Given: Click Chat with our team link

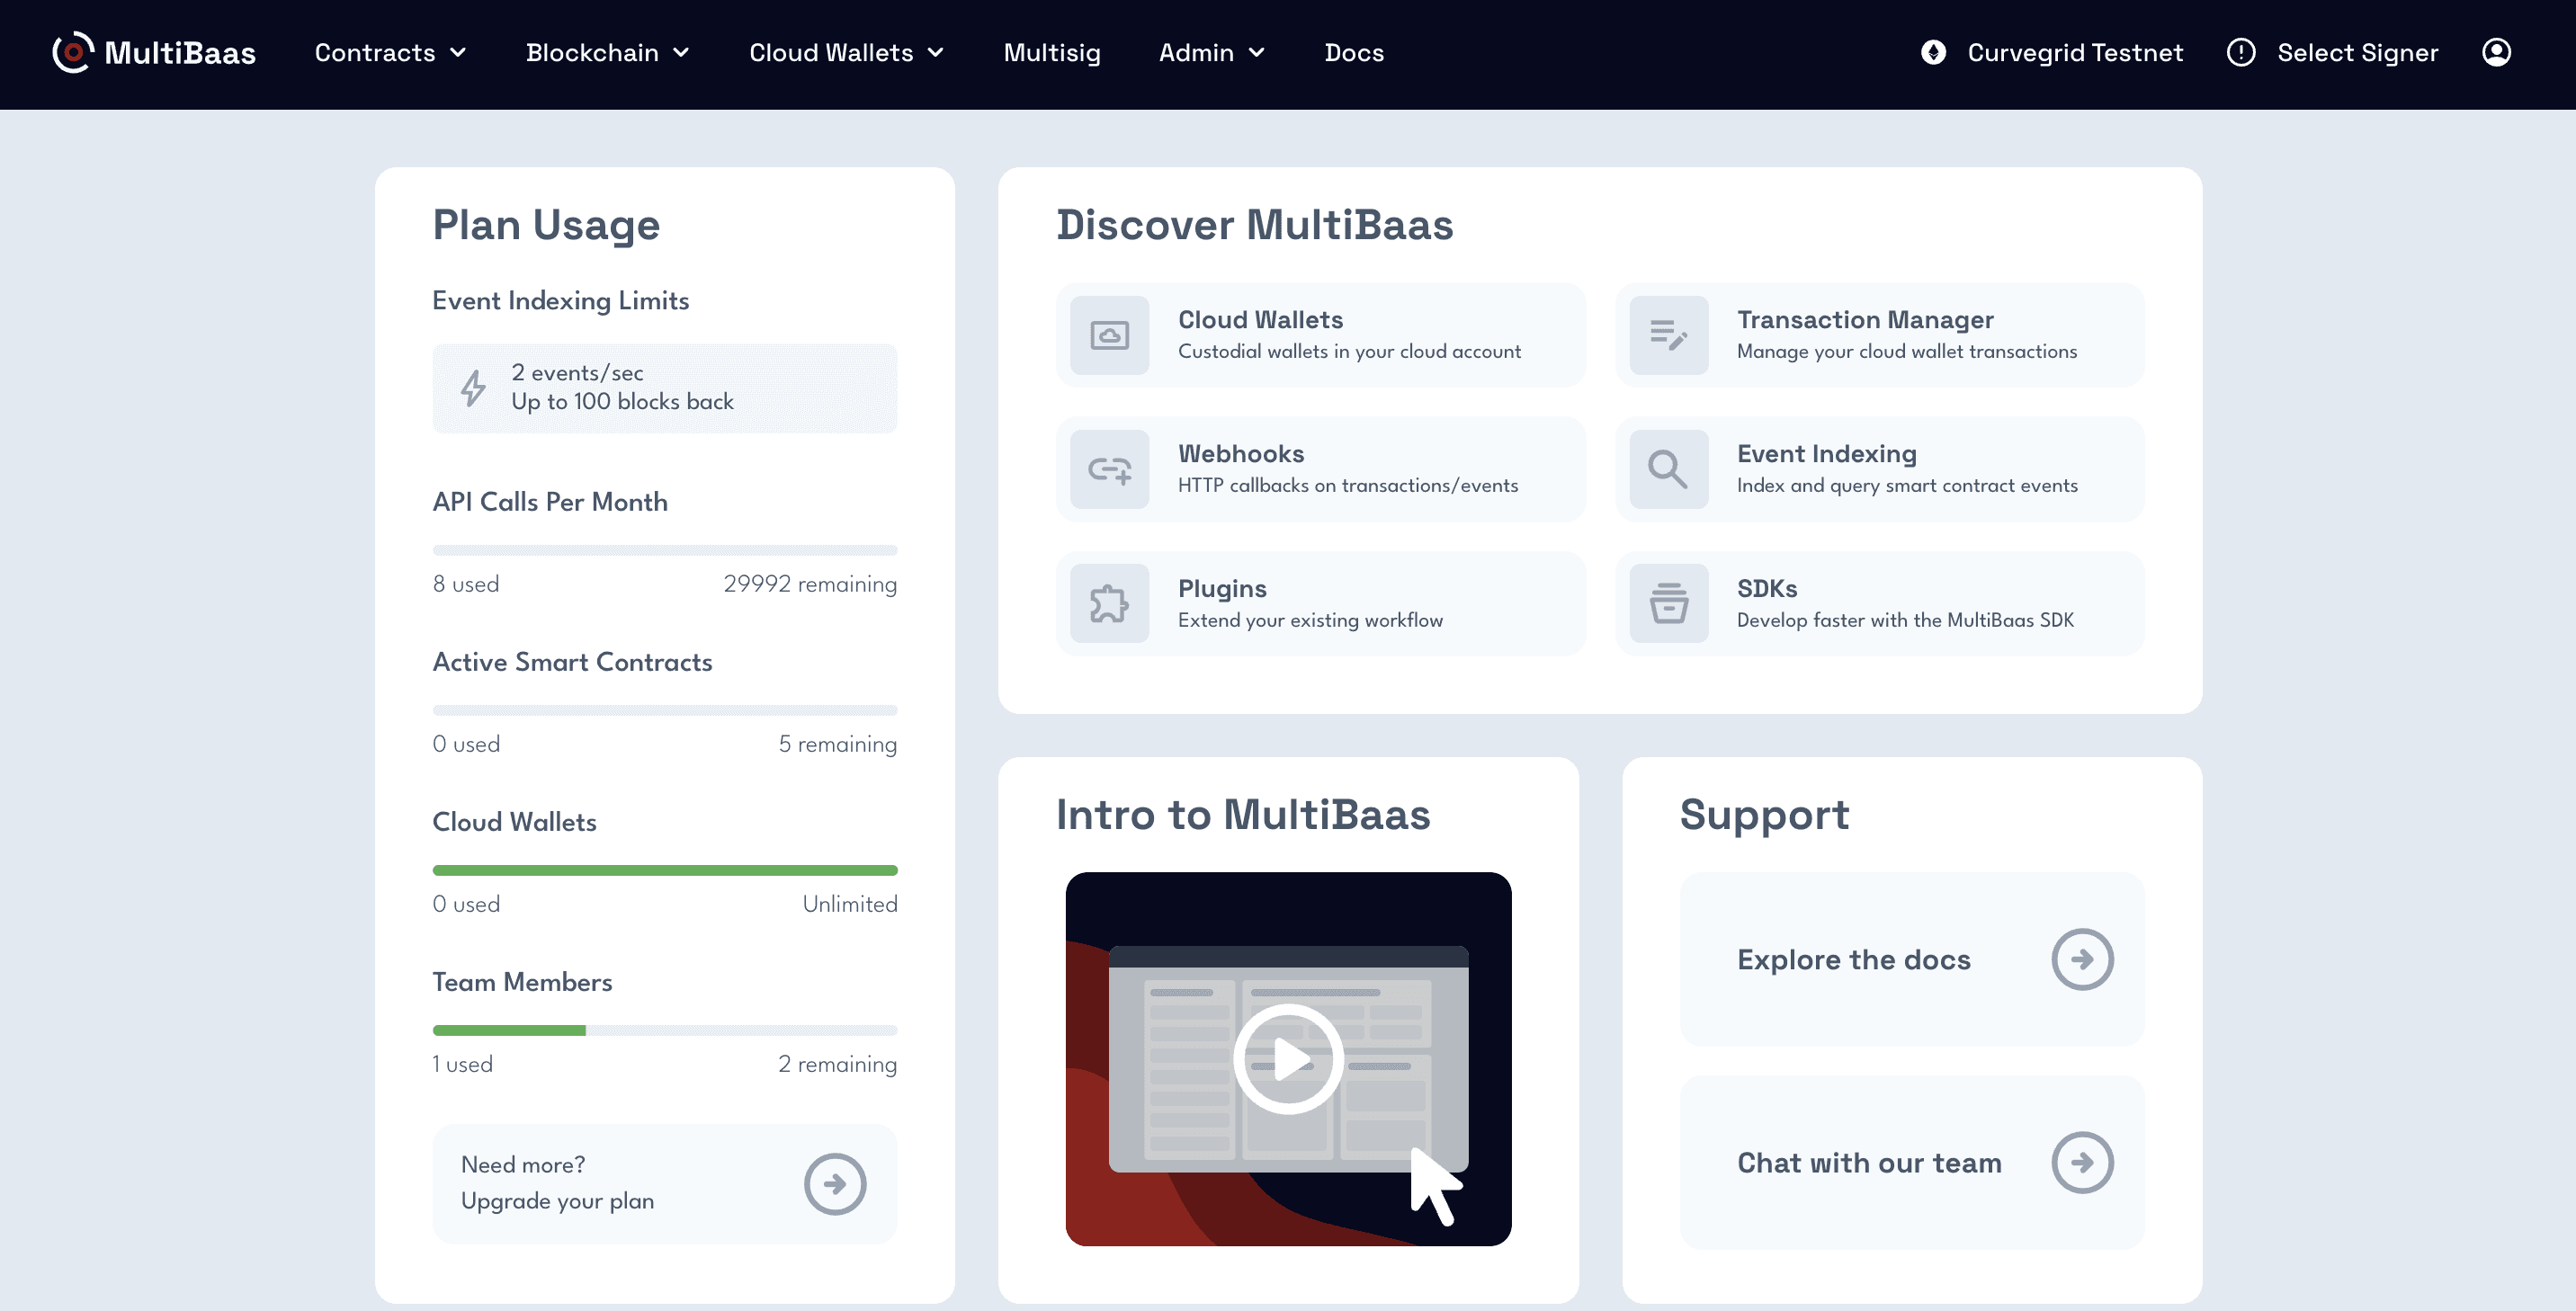Looking at the screenshot, I should (x=1868, y=1163).
